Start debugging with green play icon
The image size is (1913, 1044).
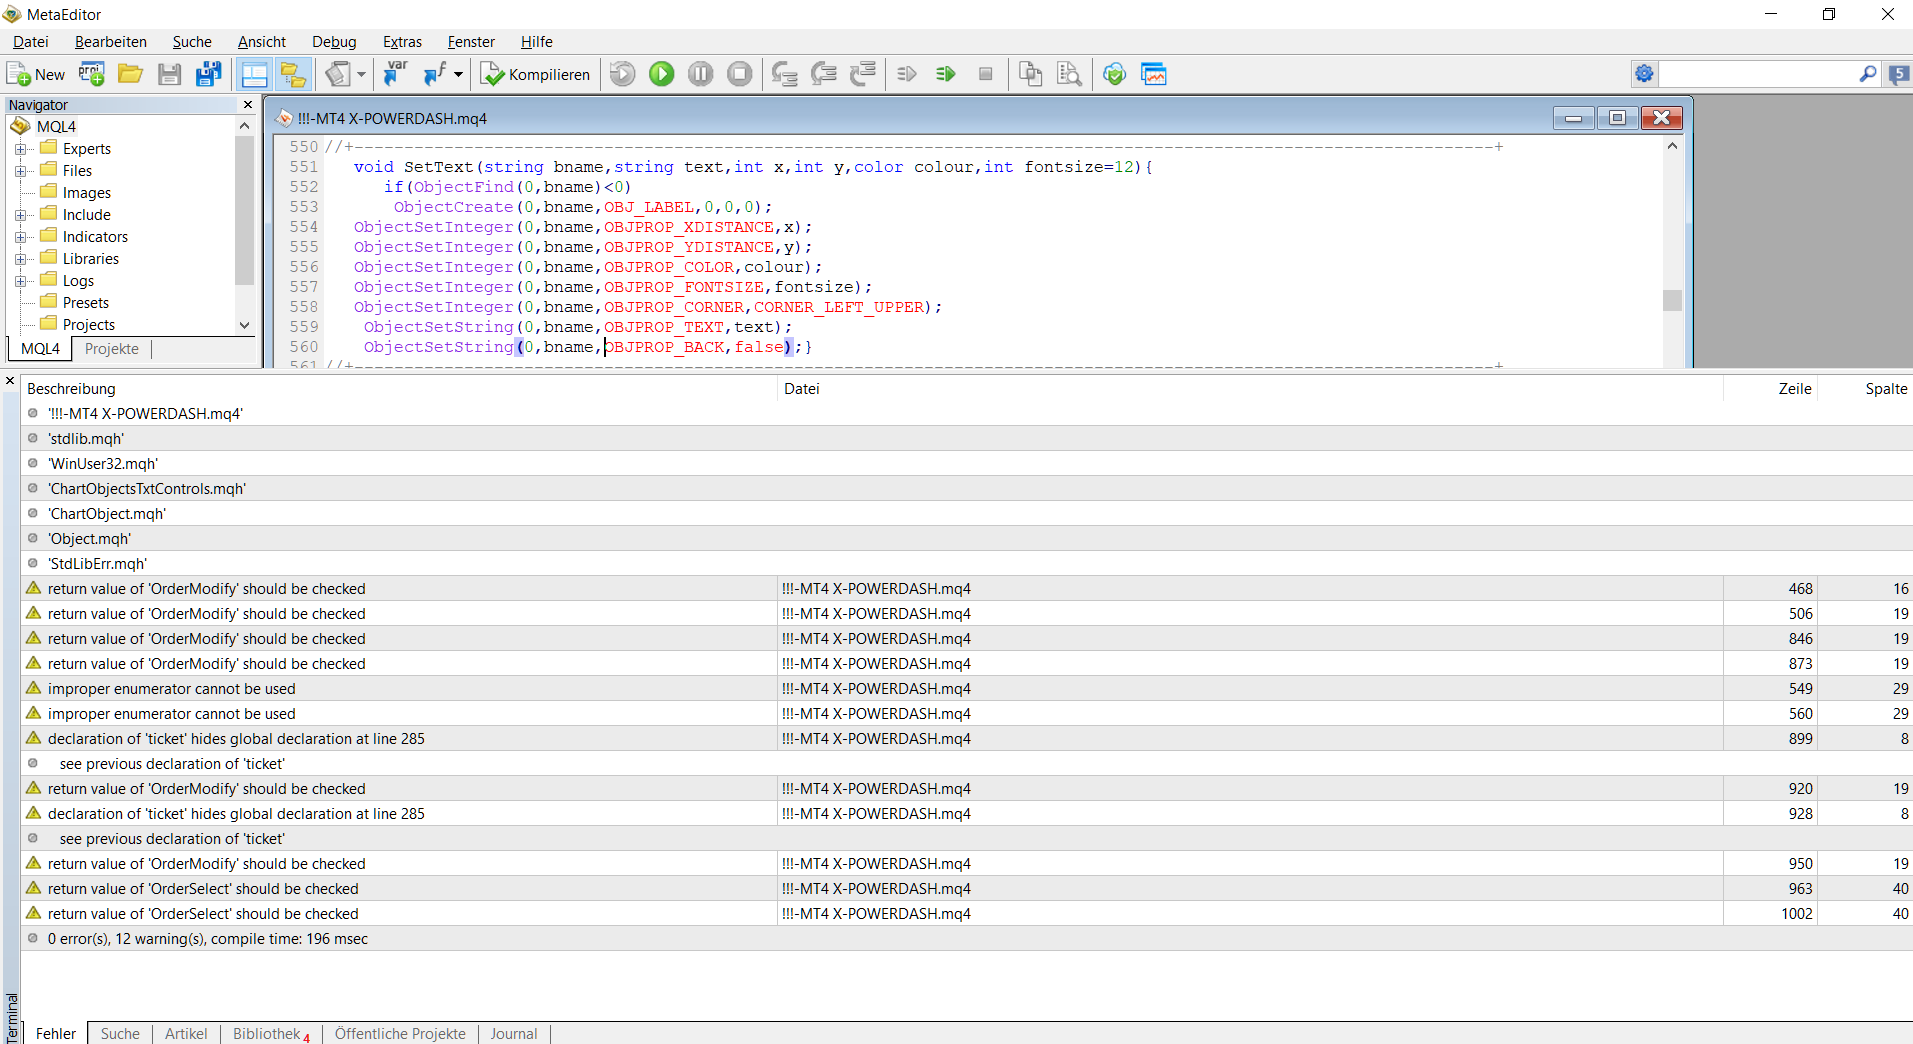(x=661, y=74)
